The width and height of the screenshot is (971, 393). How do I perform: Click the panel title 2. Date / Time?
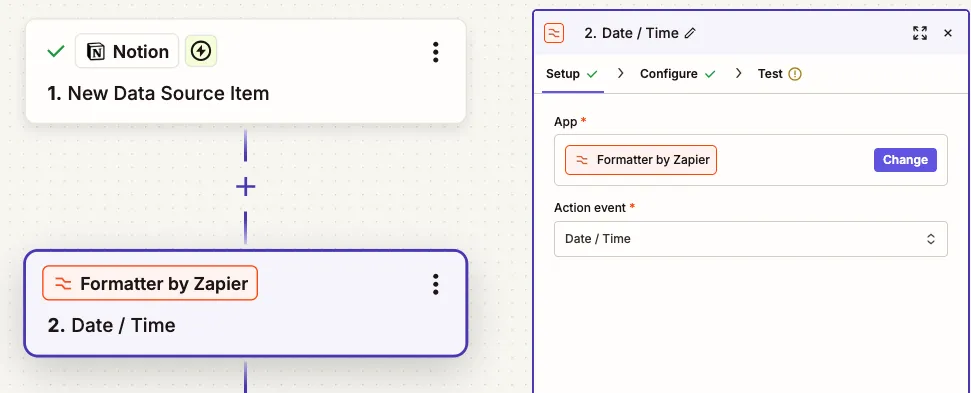click(631, 33)
